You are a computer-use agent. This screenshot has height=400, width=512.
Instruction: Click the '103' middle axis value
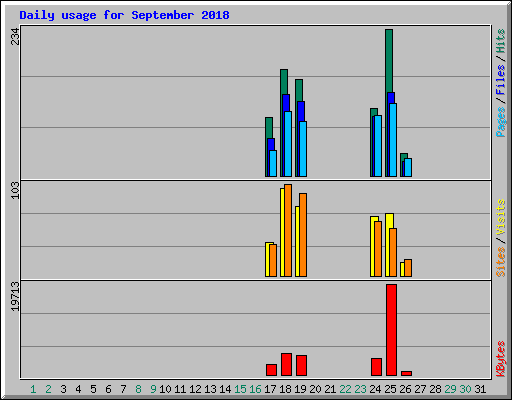click(15, 190)
